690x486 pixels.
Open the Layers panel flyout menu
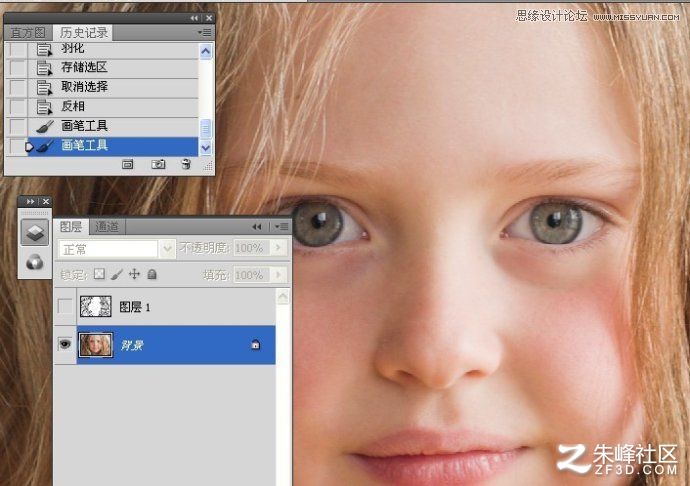[x=282, y=227]
